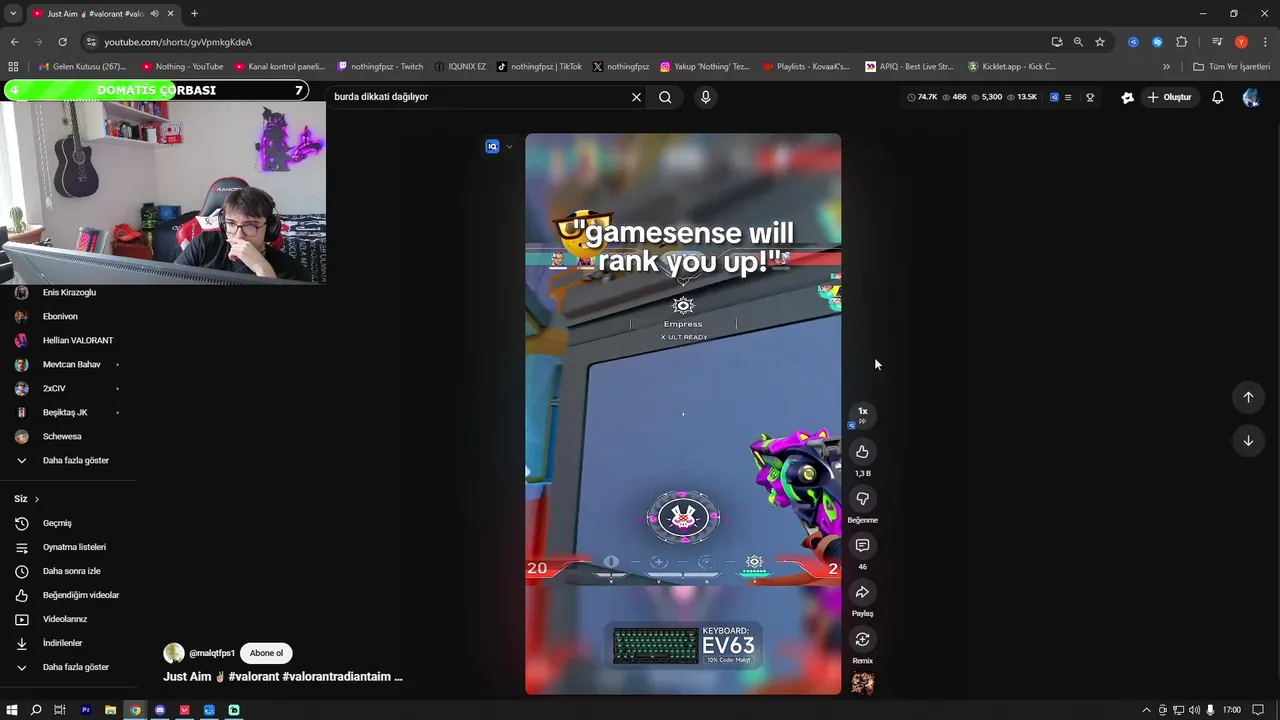Open the YouTube account avatar menu
Screen dimensions: 1280x720
[1251, 97]
